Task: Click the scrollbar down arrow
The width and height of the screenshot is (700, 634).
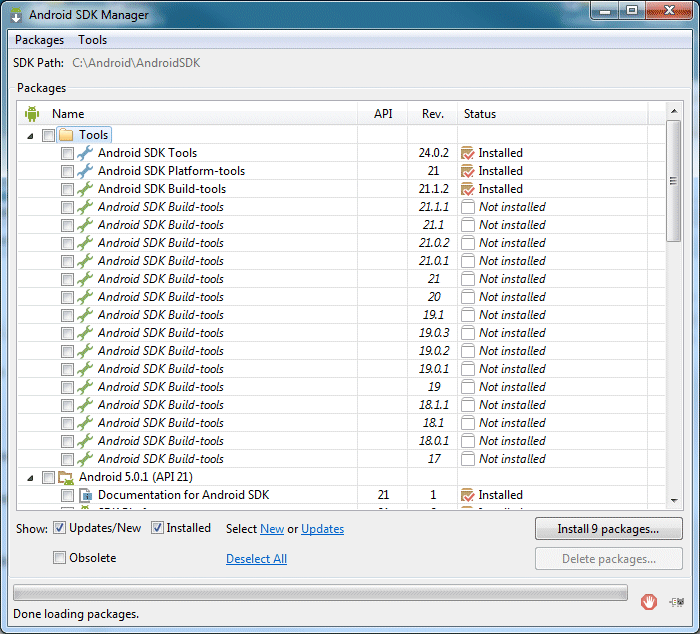Action: click(x=674, y=501)
